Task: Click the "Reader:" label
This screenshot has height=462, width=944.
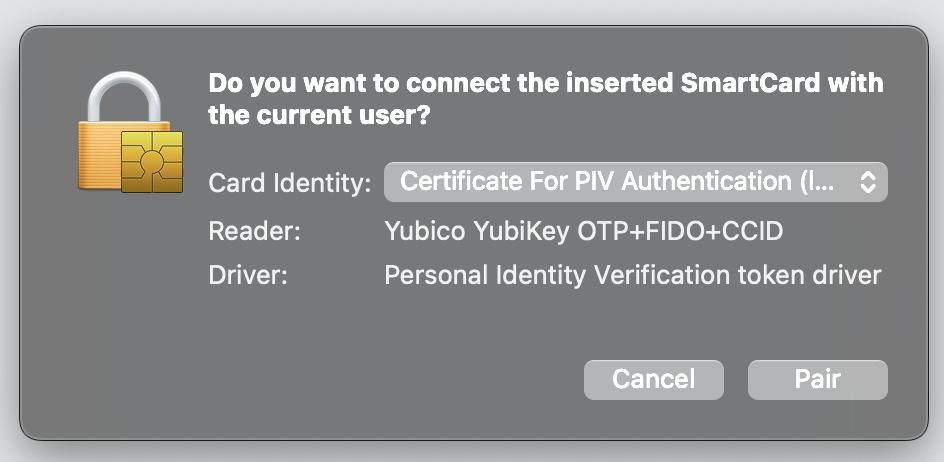Action: [x=254, y=231]
